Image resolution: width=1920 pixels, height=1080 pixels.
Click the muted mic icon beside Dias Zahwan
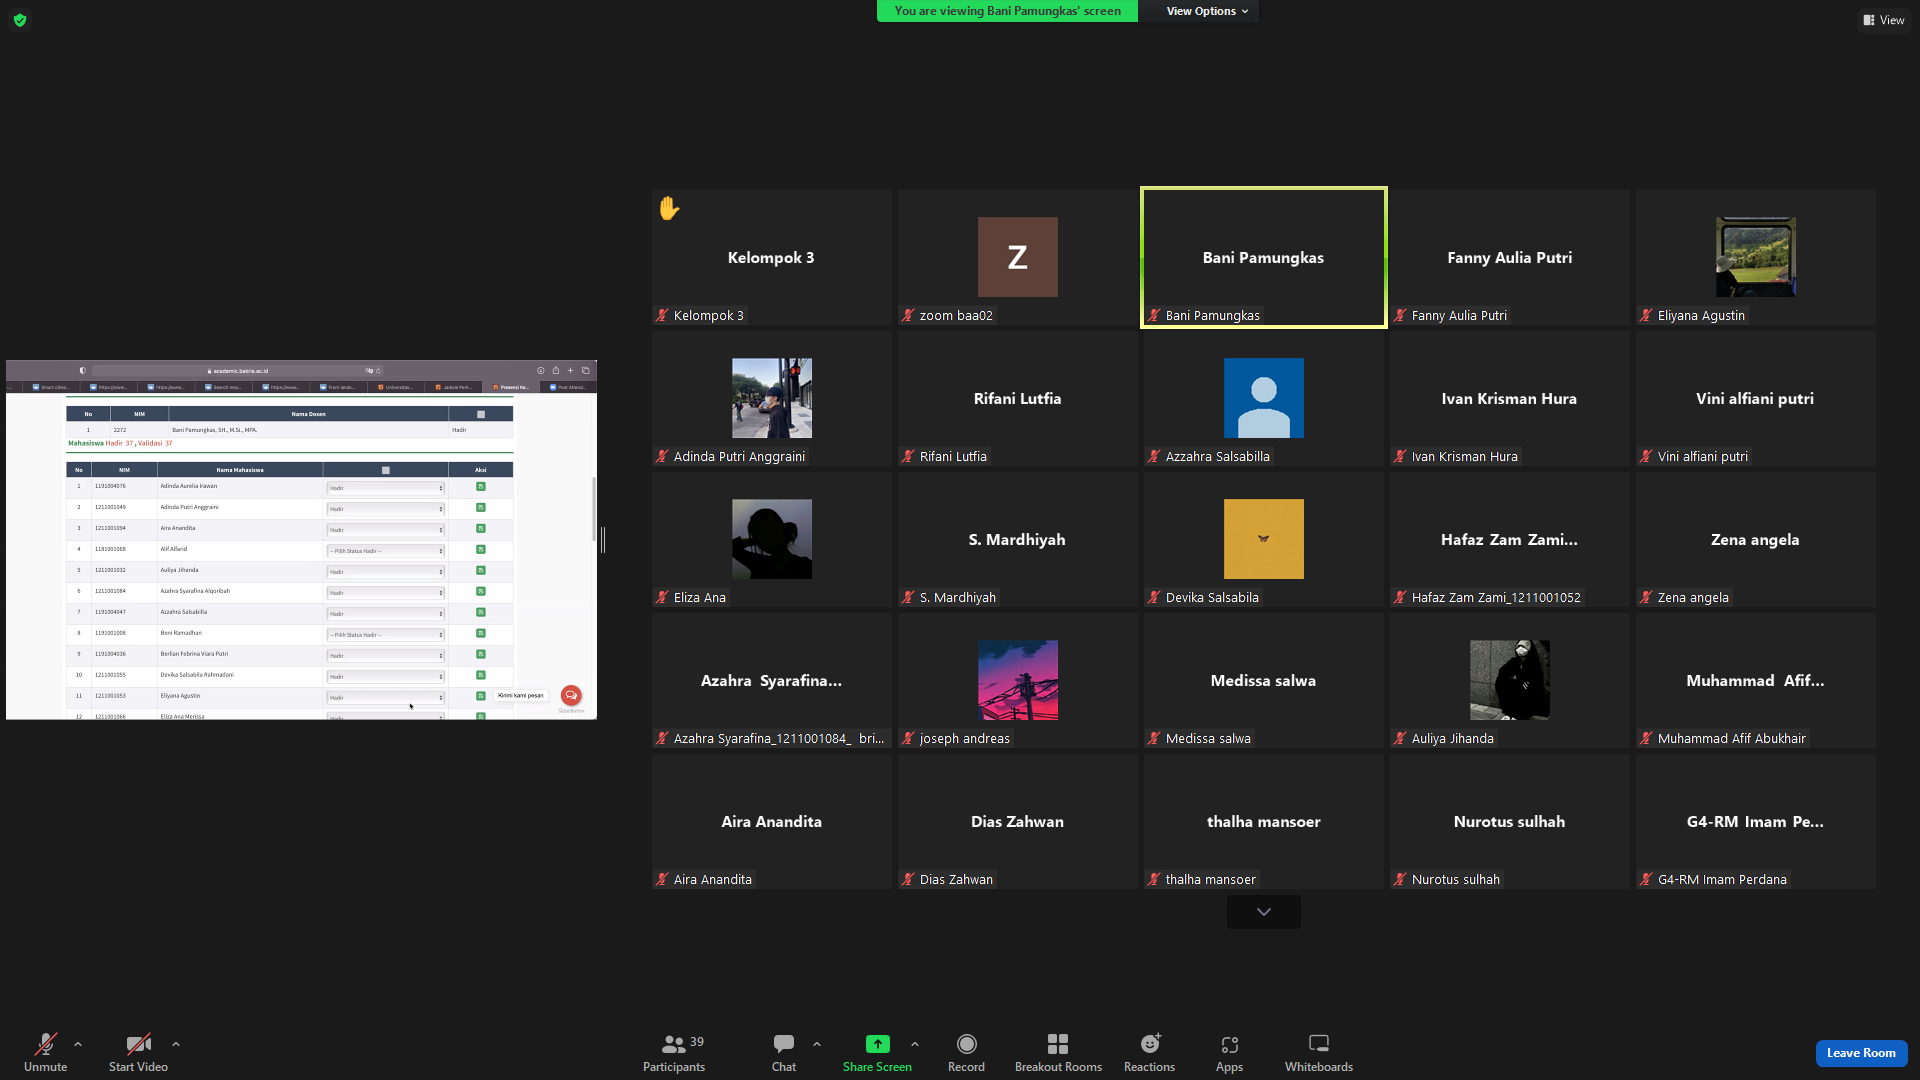tap(908, 879)
